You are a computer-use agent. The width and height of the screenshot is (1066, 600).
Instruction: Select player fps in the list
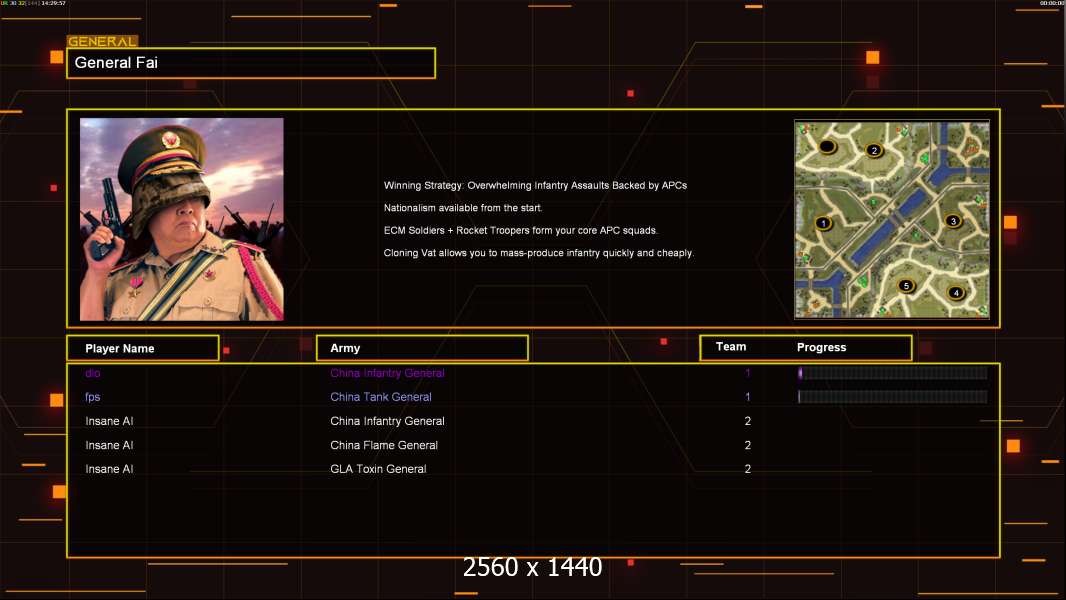92,397
